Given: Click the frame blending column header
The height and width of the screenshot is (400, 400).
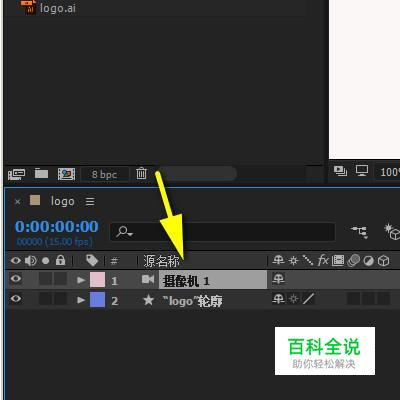Looking at the screenshot, I should 338,260.
